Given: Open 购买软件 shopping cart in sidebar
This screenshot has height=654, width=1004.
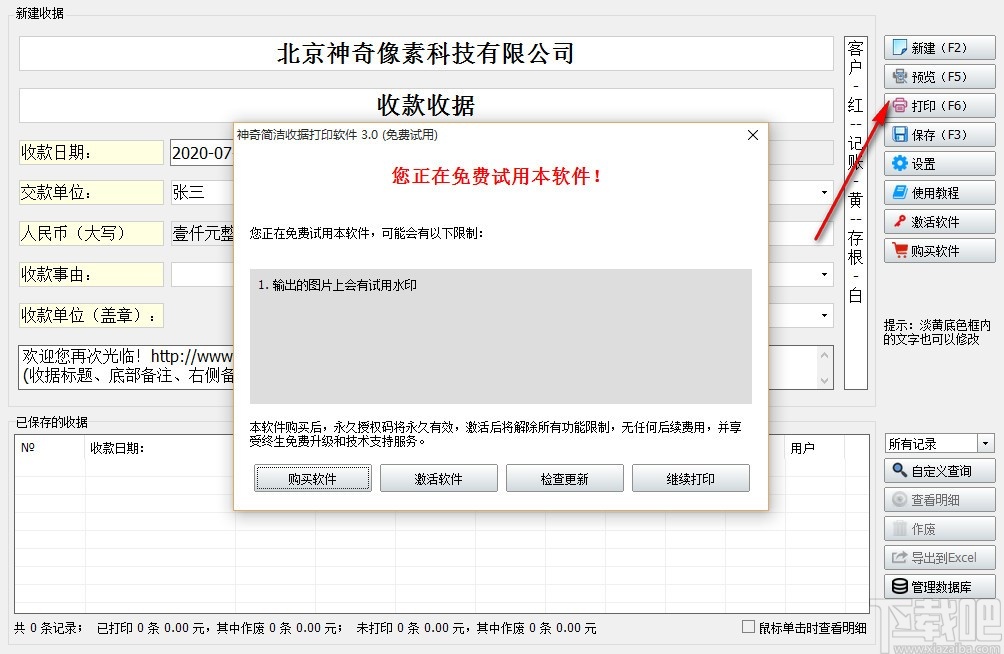Looking at the screenshot, I should [x=939, y=250].
